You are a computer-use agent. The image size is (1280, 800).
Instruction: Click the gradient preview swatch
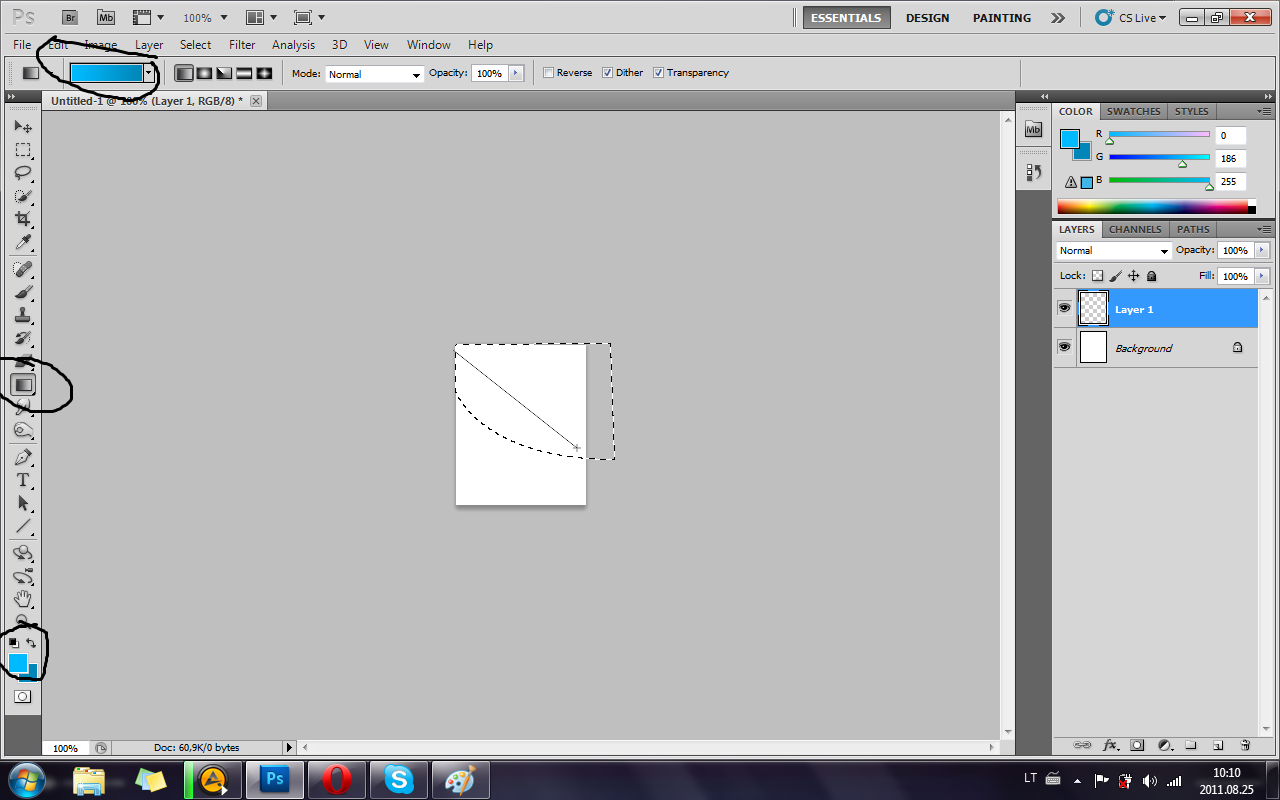106,73
